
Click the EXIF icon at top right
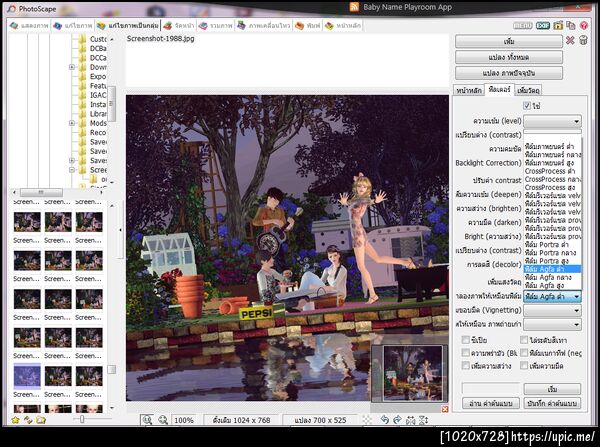pyautogui.click(x=543, y=26)
